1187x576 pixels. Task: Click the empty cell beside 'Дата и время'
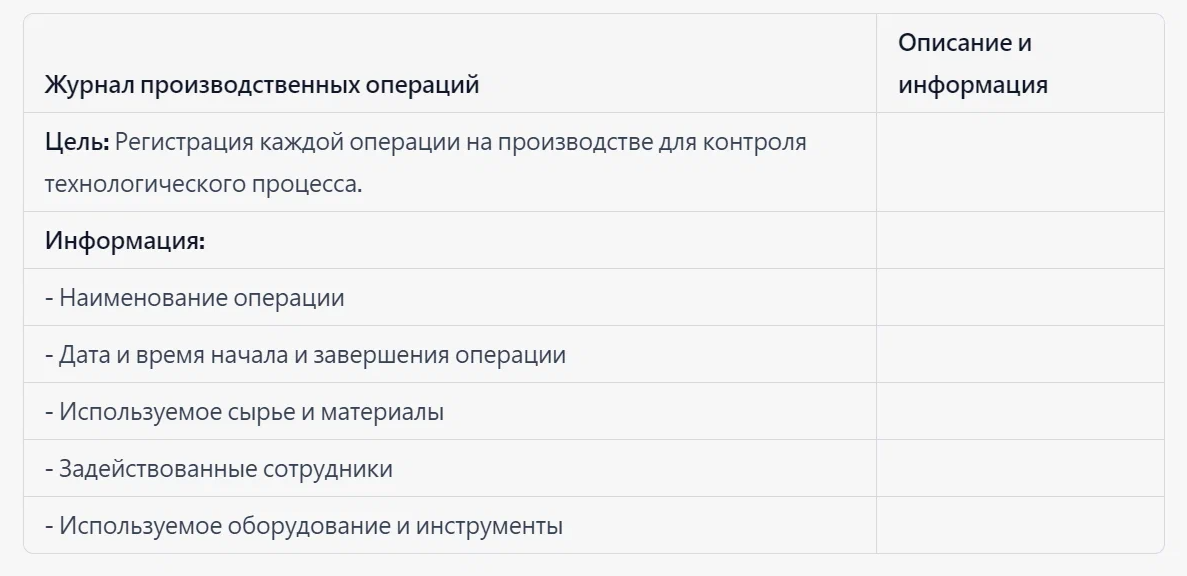click(1020, 354)
